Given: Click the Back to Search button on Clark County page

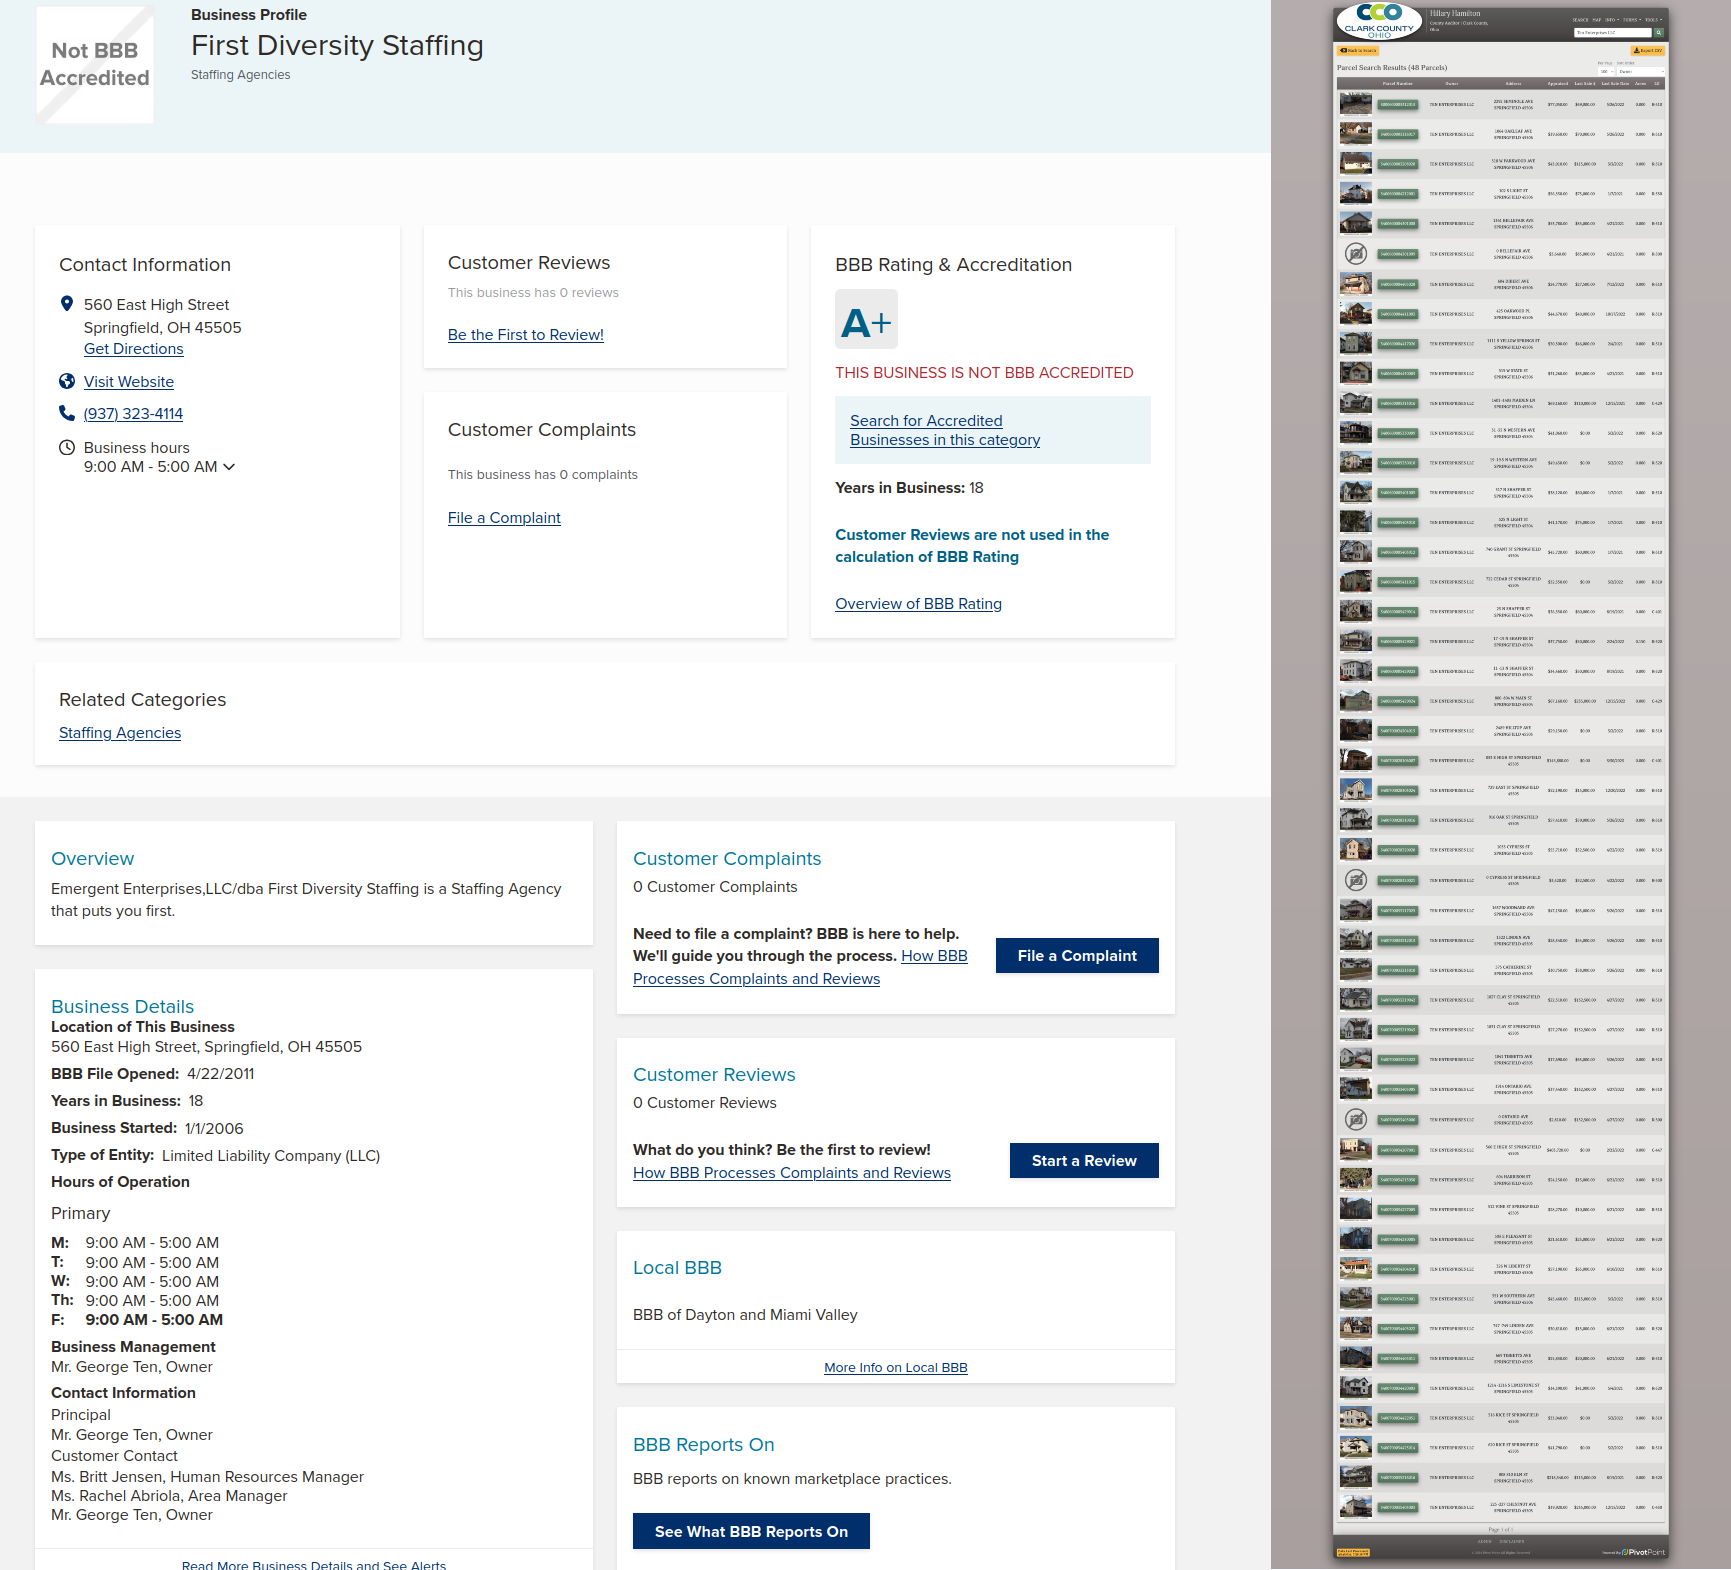Looking at the screenshot, I should (x=1358, y=50).
